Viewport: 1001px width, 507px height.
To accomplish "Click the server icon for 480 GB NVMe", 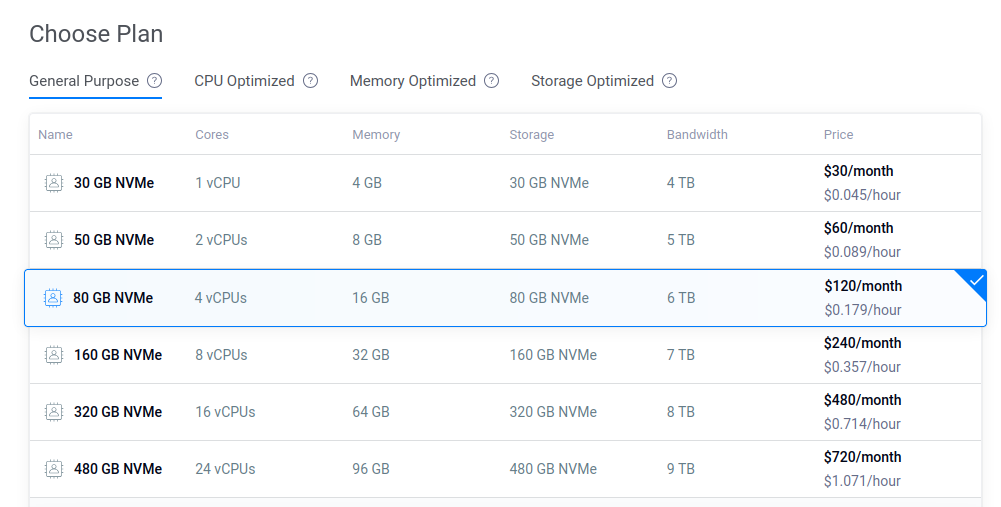I will [x=54, y=469].
